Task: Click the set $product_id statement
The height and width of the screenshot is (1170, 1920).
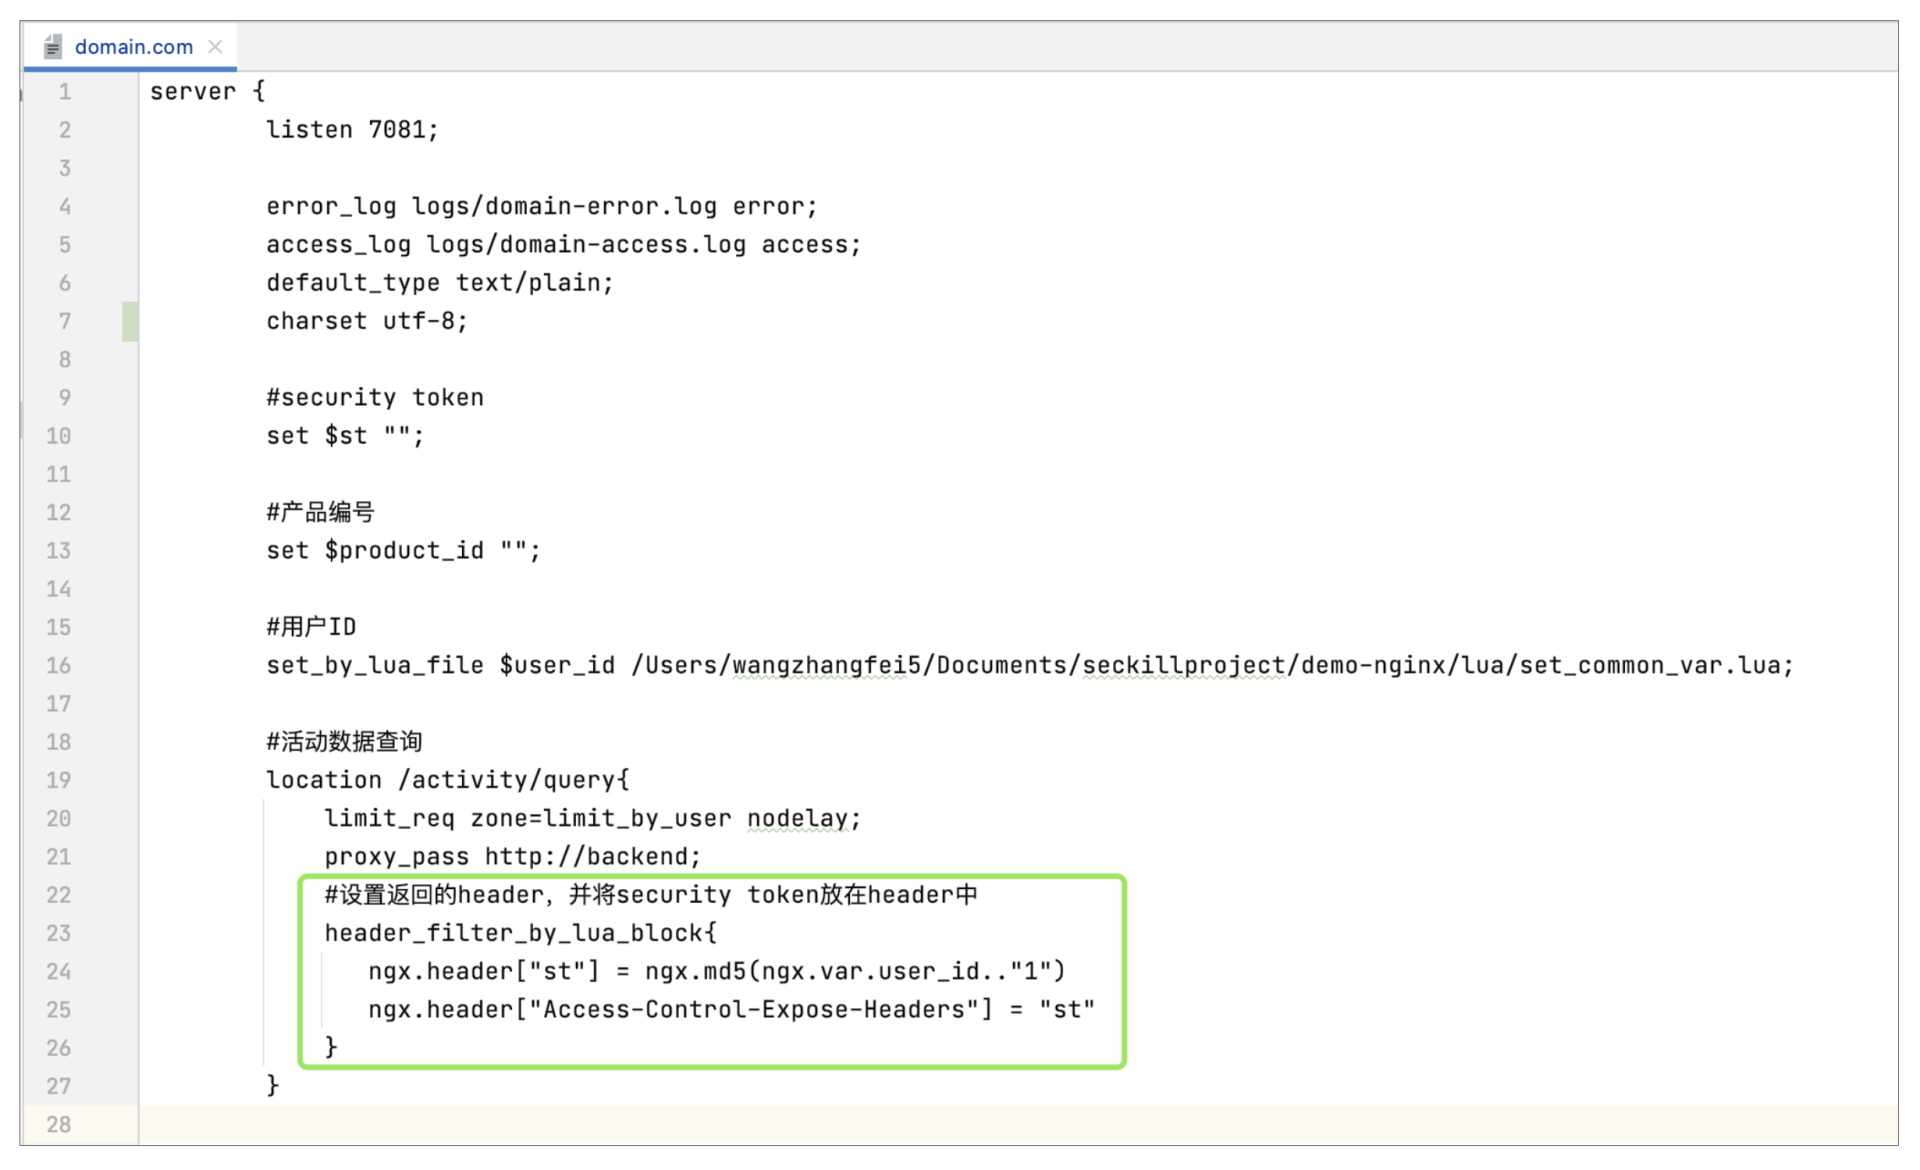Action: coord(403,551)
